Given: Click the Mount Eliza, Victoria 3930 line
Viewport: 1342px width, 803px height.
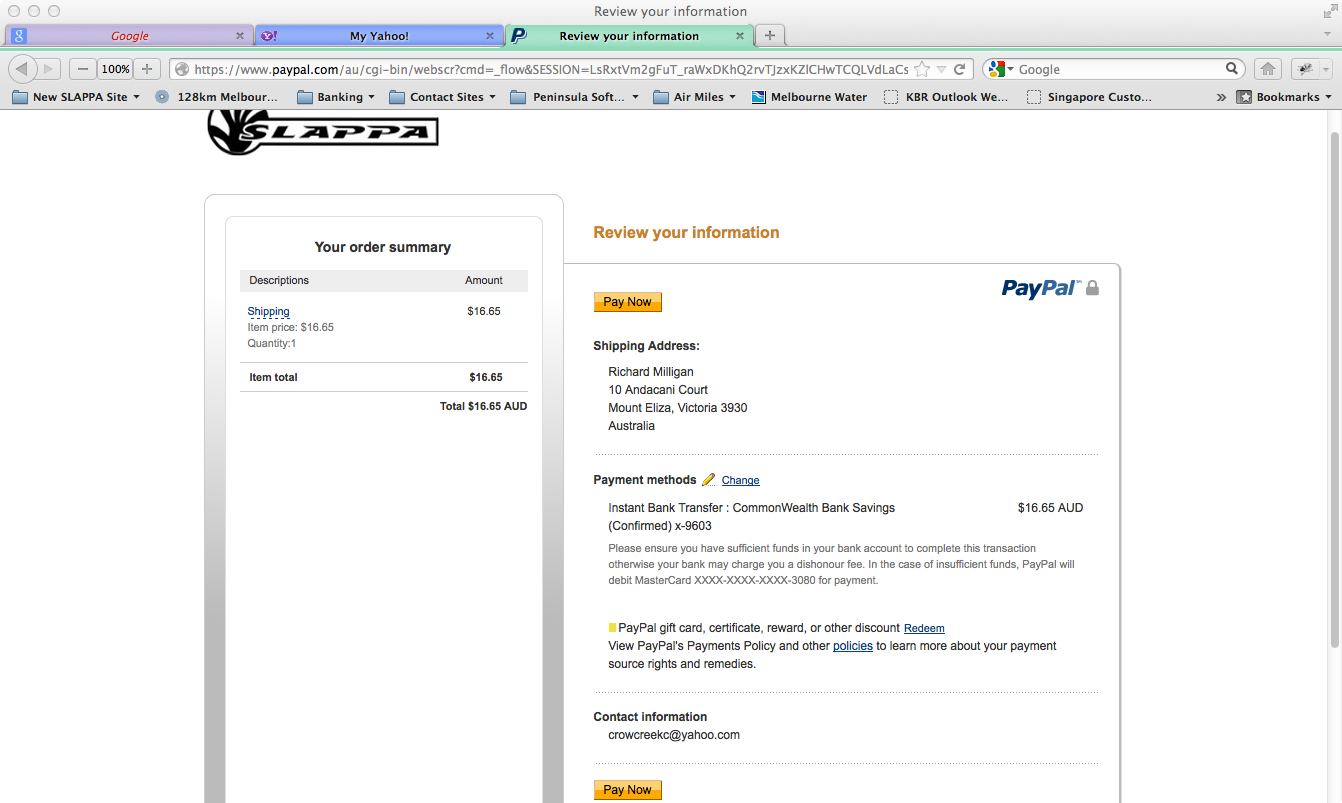Looking at the screenshot, I should click(677, 408).
